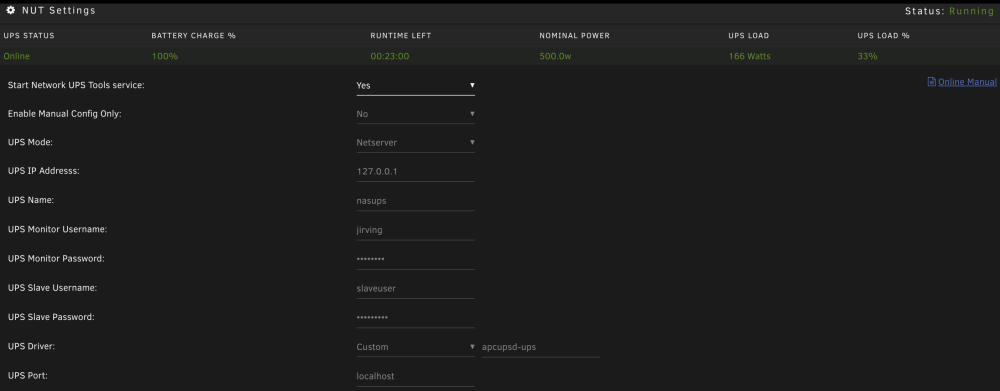The image size is (1000, 391).
Task: Click the 00:23:00 runtime left value
Action: 390,56
